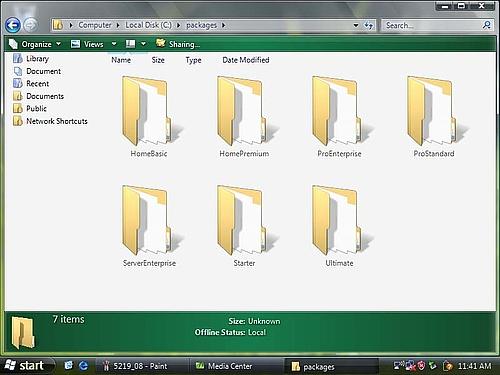The width and height of the screenshot is (500, 375).
Task: Switch to the 5219_08 - Paint taskbar button
Action: coord(141,366)
